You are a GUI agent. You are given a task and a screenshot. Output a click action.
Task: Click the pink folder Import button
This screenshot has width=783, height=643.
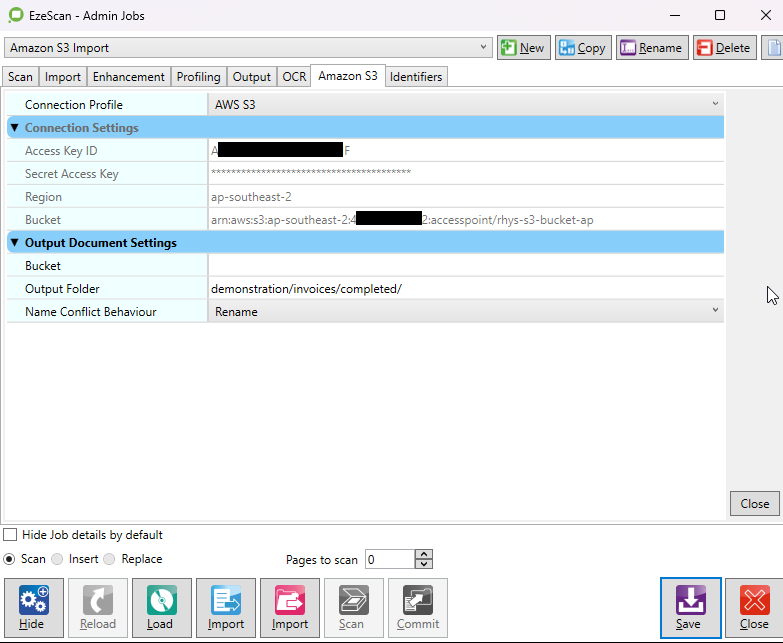(x=290, y=607)
